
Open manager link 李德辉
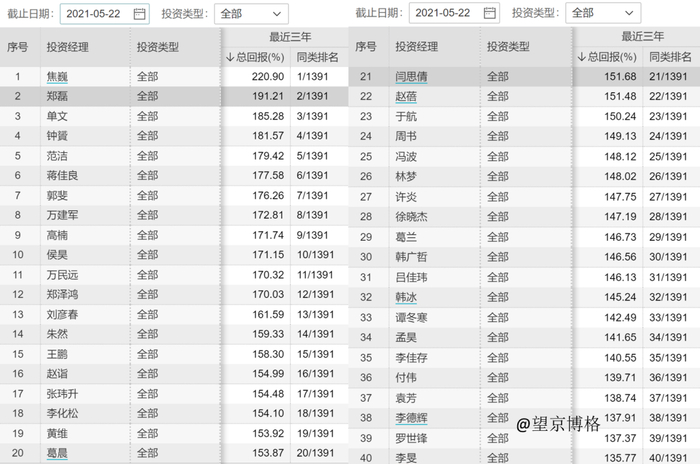411,418
